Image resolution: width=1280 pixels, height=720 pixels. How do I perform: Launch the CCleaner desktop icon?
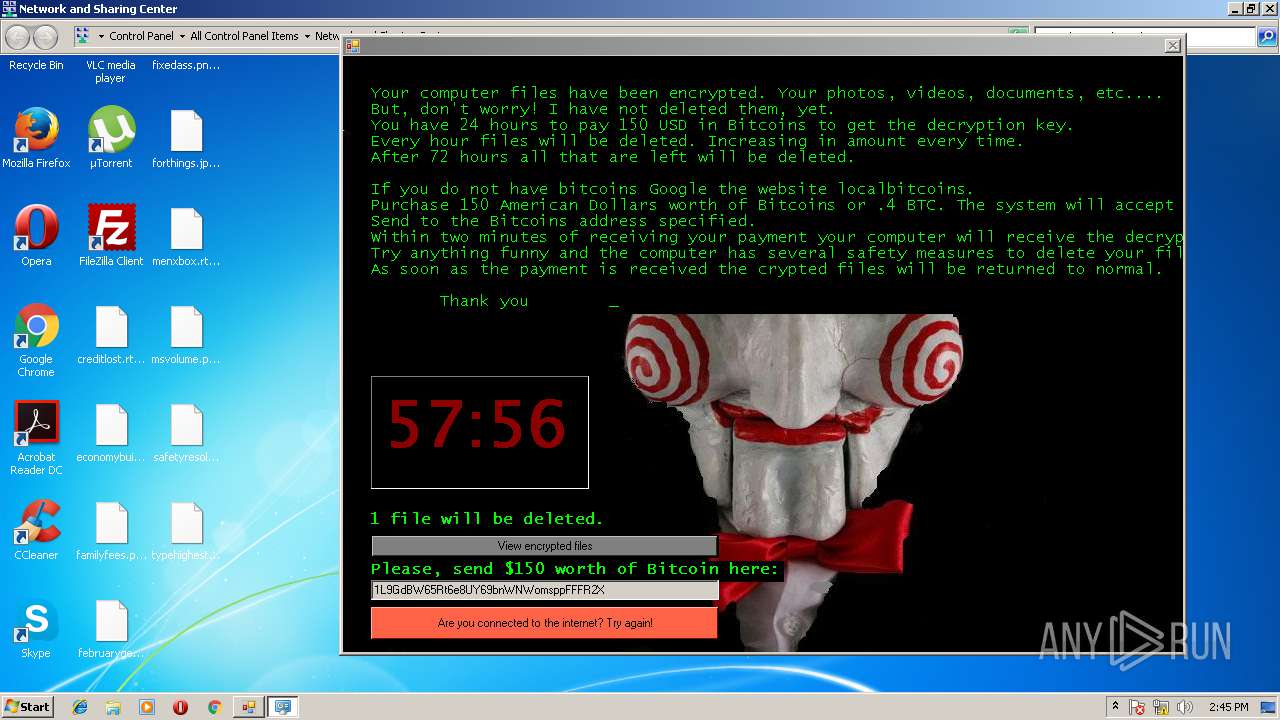[x=36, y=522]
